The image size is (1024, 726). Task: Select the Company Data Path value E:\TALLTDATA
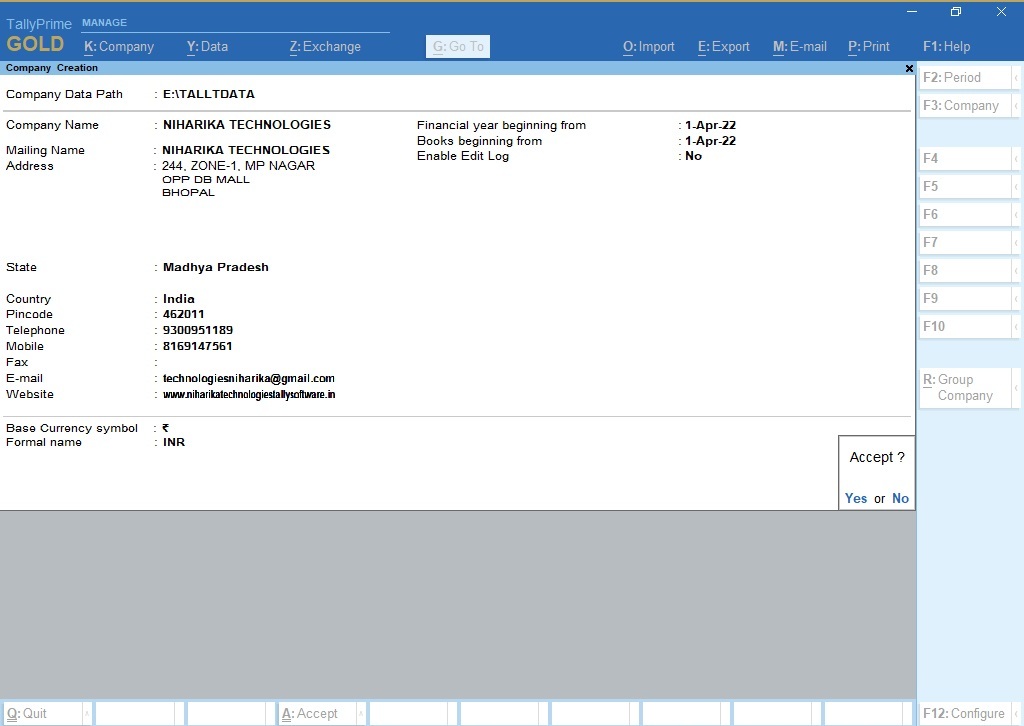209,94
